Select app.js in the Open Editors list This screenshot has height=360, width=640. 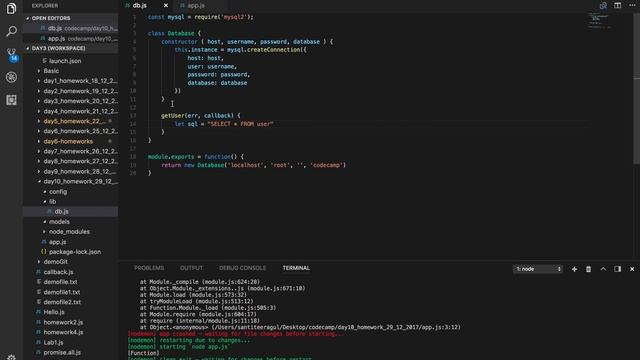[71, 38]
